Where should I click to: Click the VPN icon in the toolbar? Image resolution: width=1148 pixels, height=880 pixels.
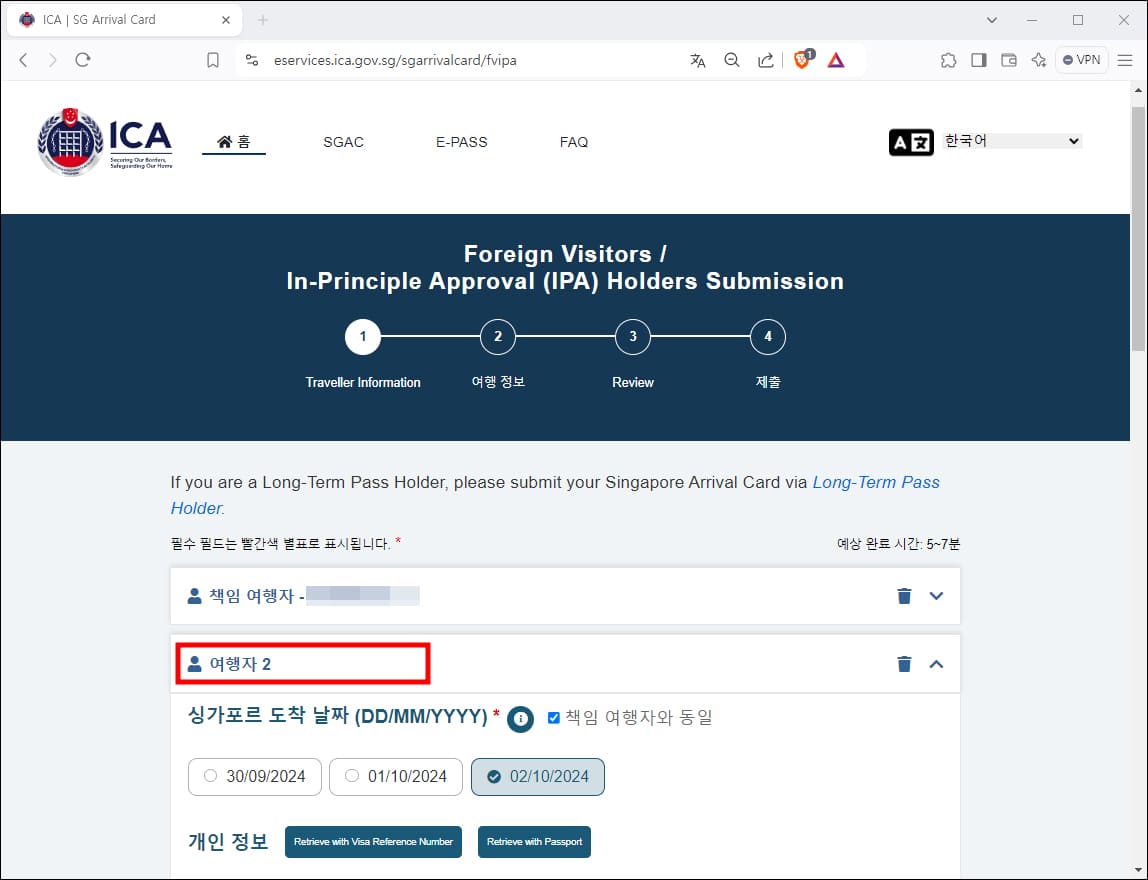coord(1081,60)
